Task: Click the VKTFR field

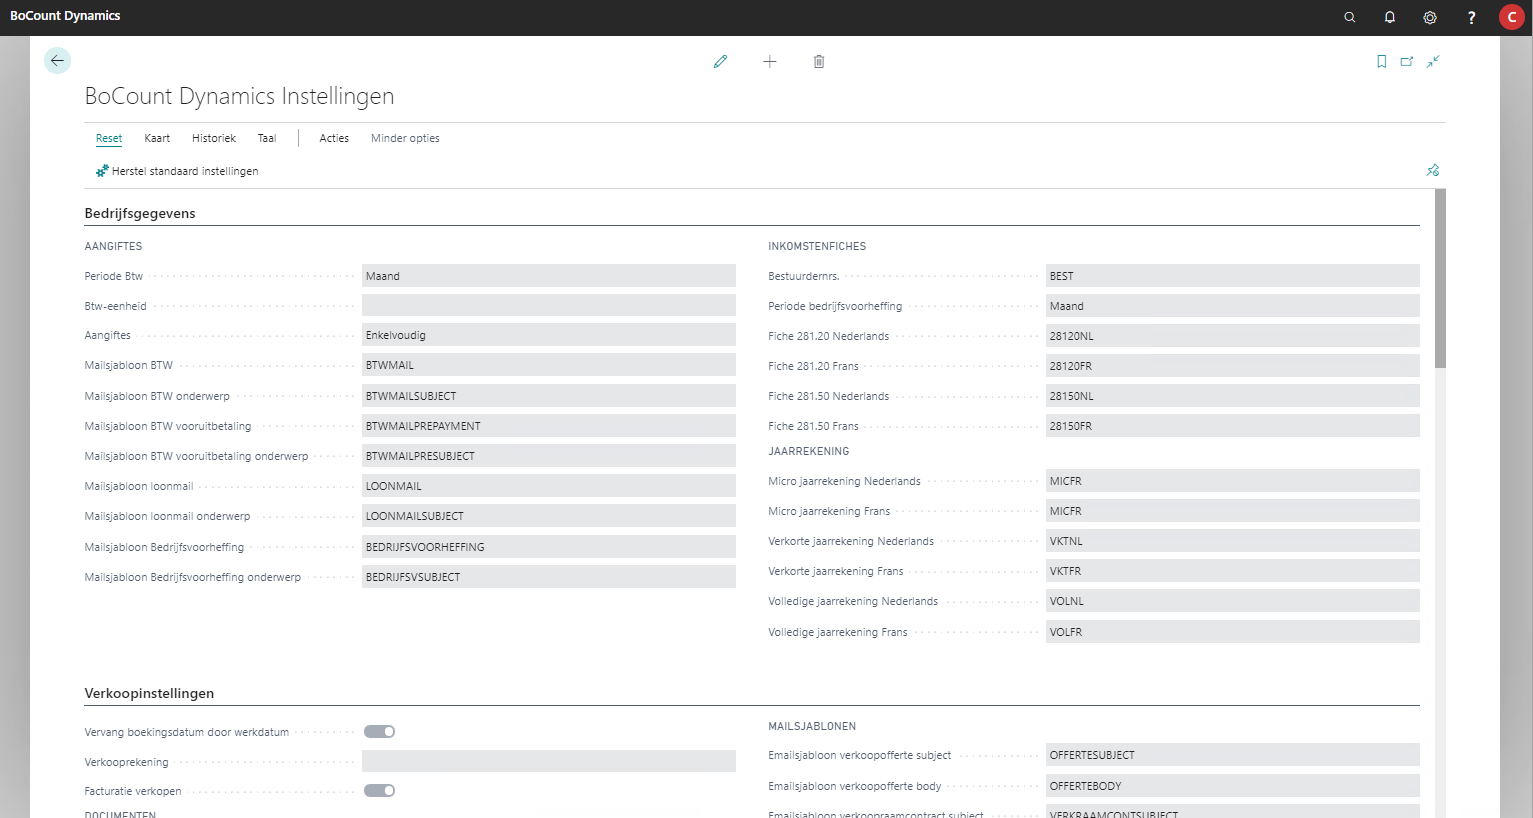Action: pyautogui.click(x=1233, y=571)
